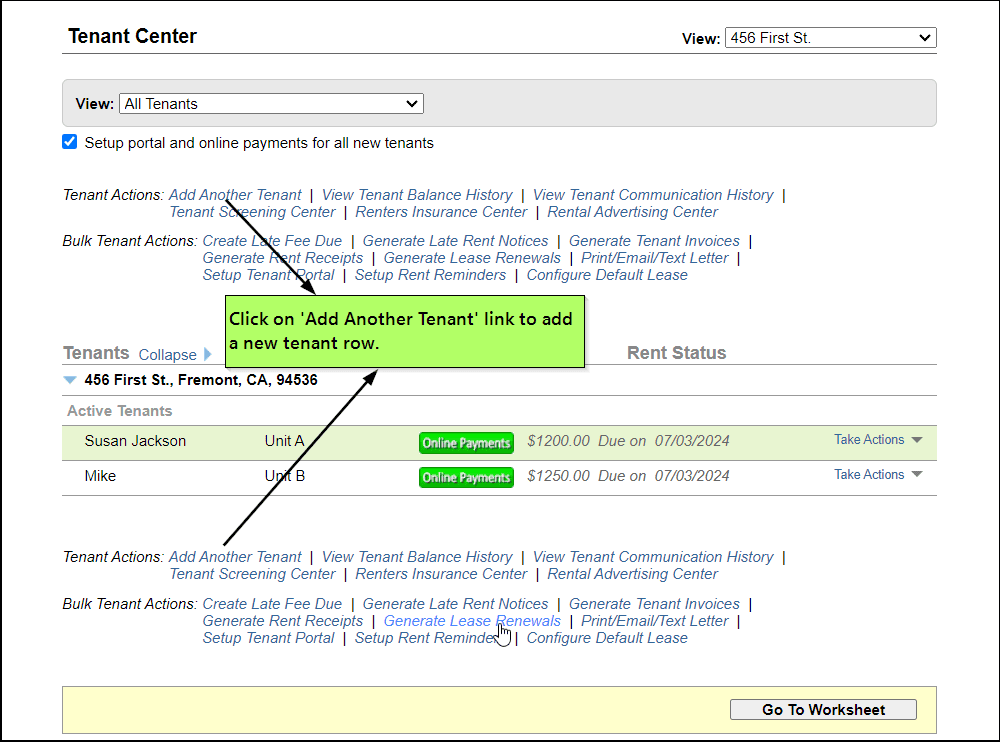Open the property View dropdown showing 456 First St.
The width and height of the screenshot is (1000, 746).
pos(830,38)
